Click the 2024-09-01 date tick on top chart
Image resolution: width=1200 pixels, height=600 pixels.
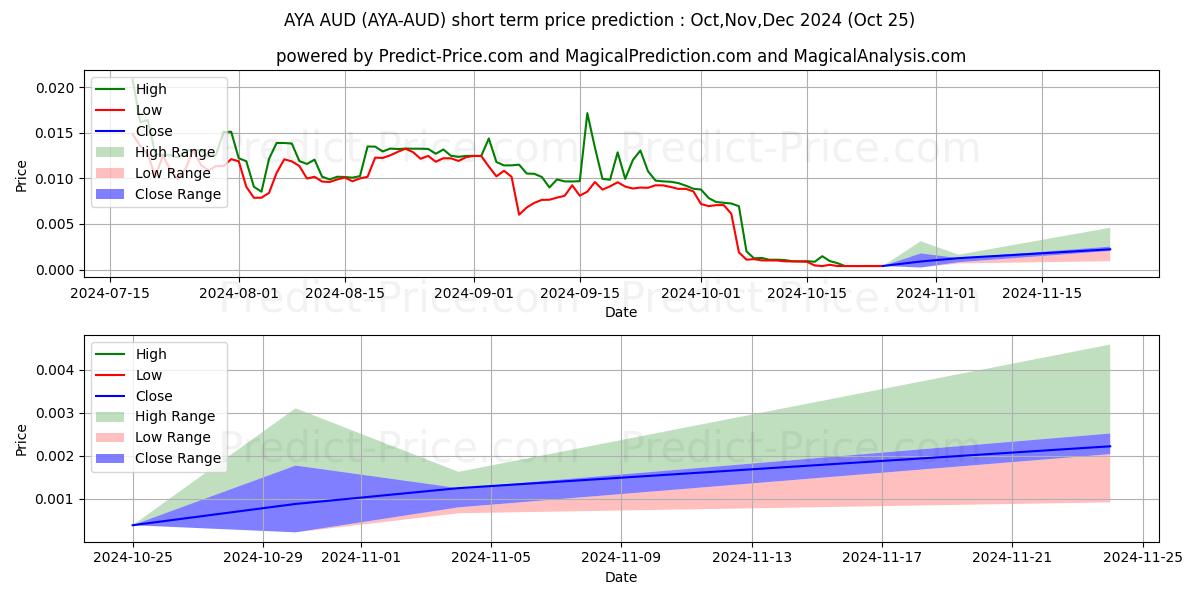point(474,293)
